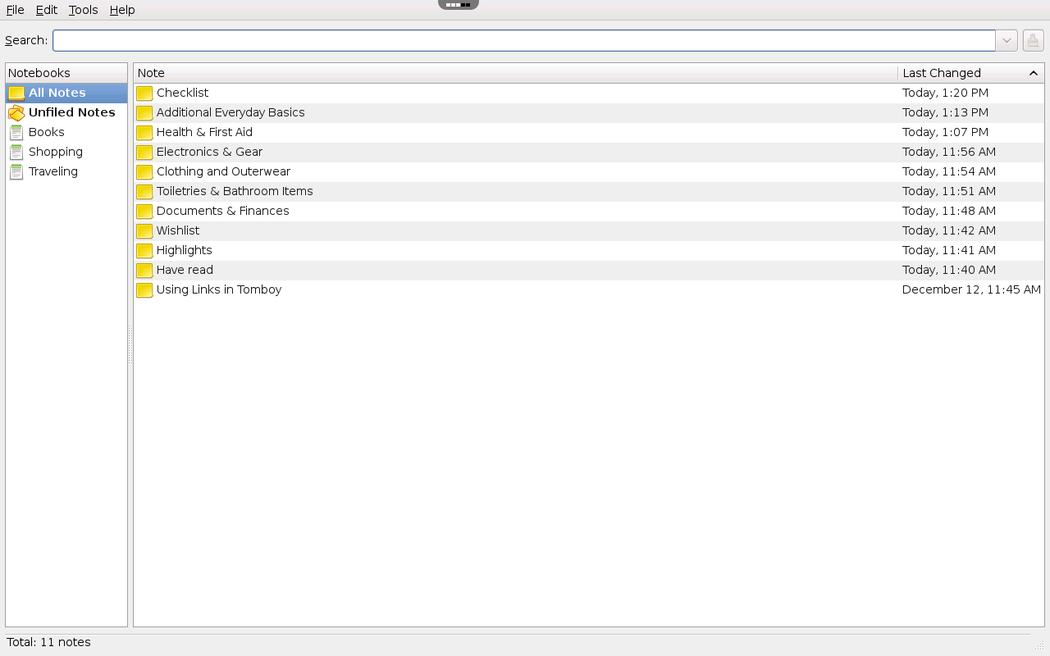The image size is (1050, 656).
Task: Click the pane divider handle beside Notebooks
Action: coord(130,345)
